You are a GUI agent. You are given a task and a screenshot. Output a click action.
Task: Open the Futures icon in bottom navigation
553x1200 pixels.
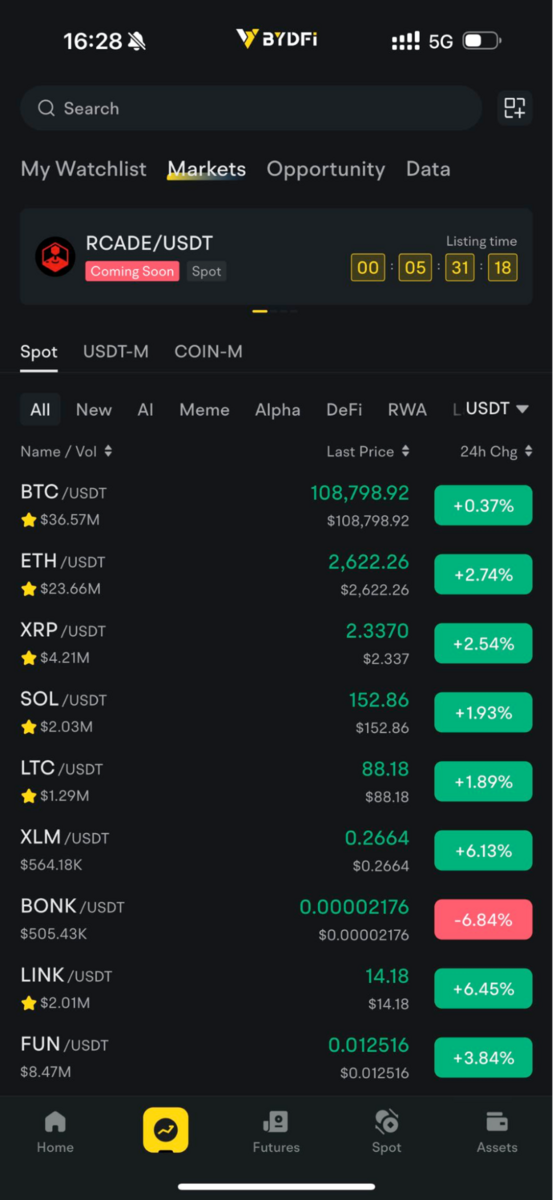tap(276, 1121)
